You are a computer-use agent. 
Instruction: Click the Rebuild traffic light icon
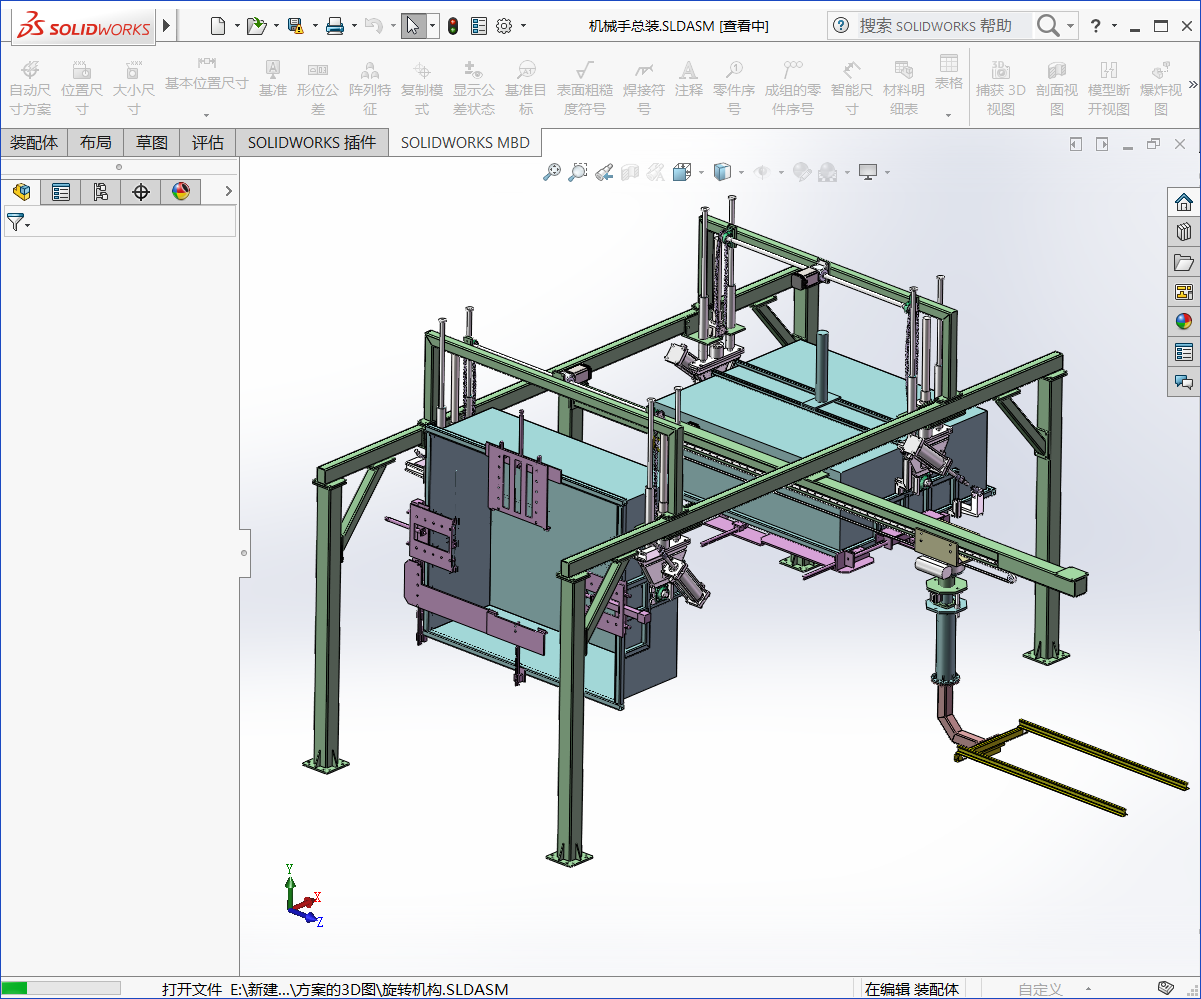(452, 26)
